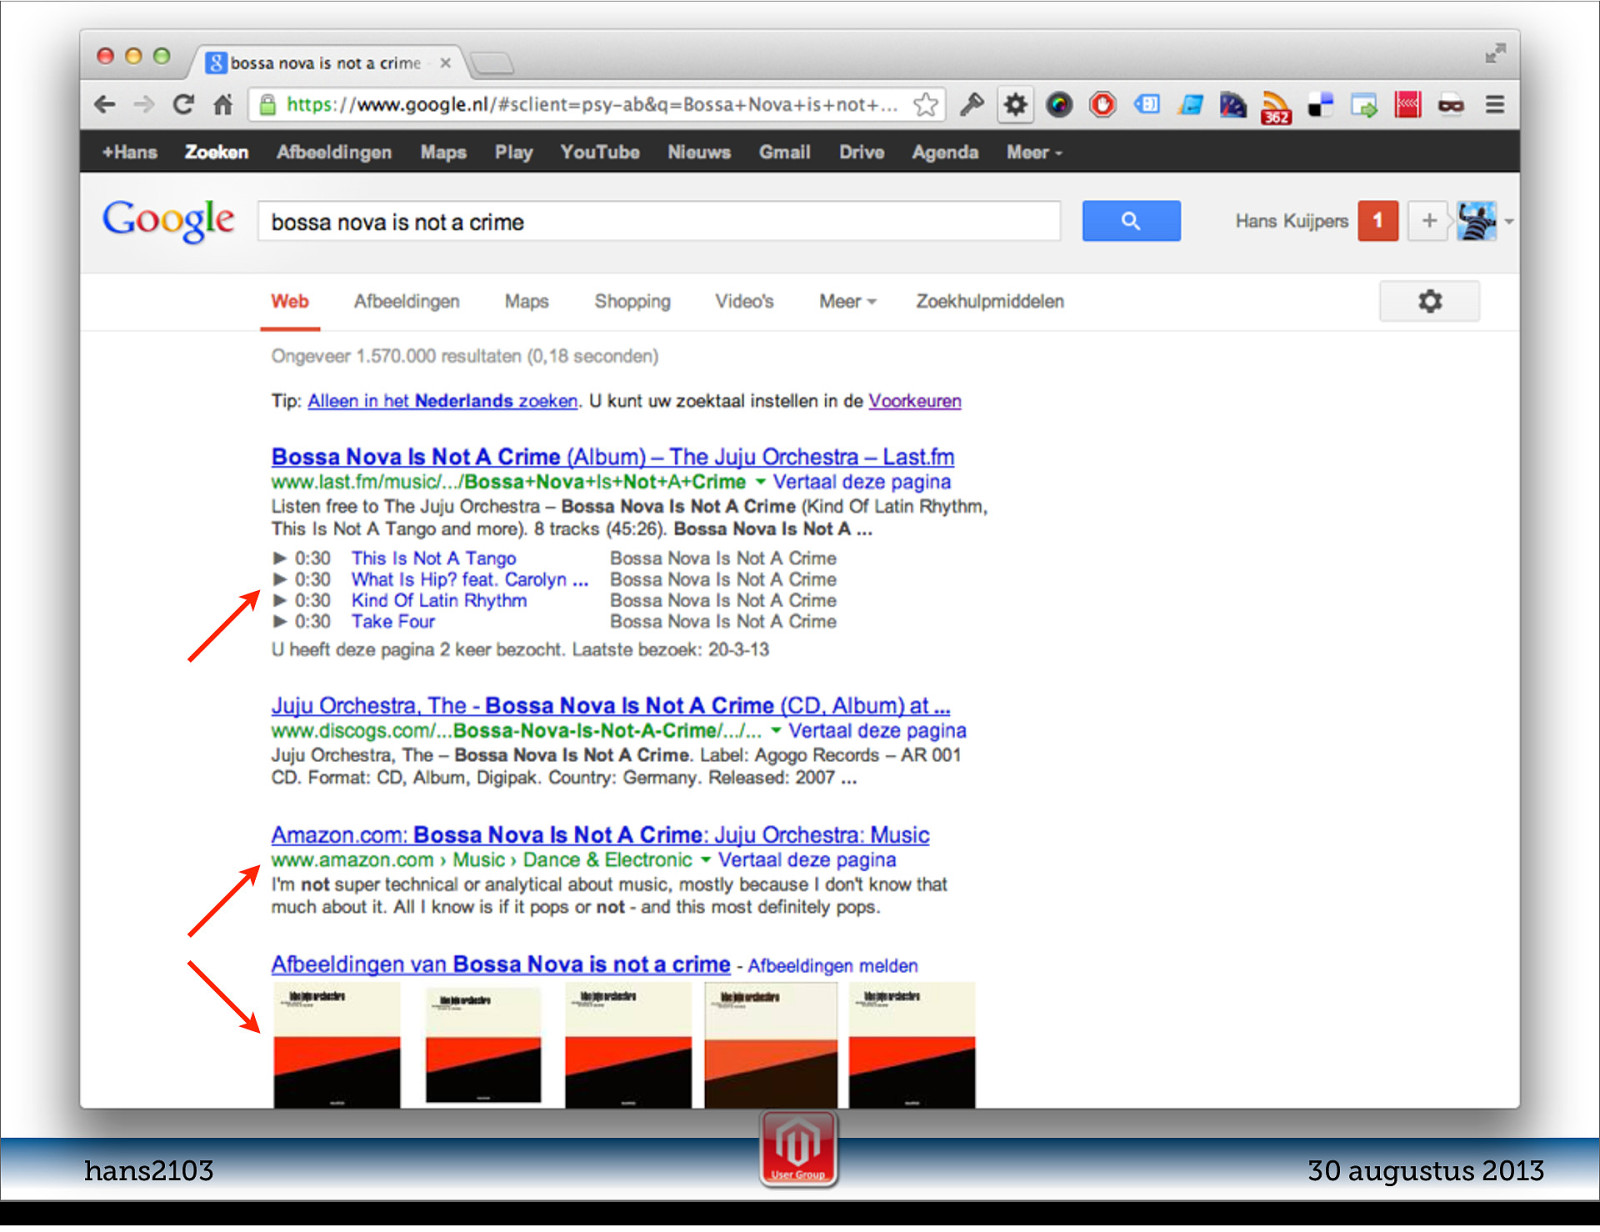The width and height of the screenshot is (1600, 1232).
Task: Open the first album cover thumbnail
Action: coord(337,1045)
